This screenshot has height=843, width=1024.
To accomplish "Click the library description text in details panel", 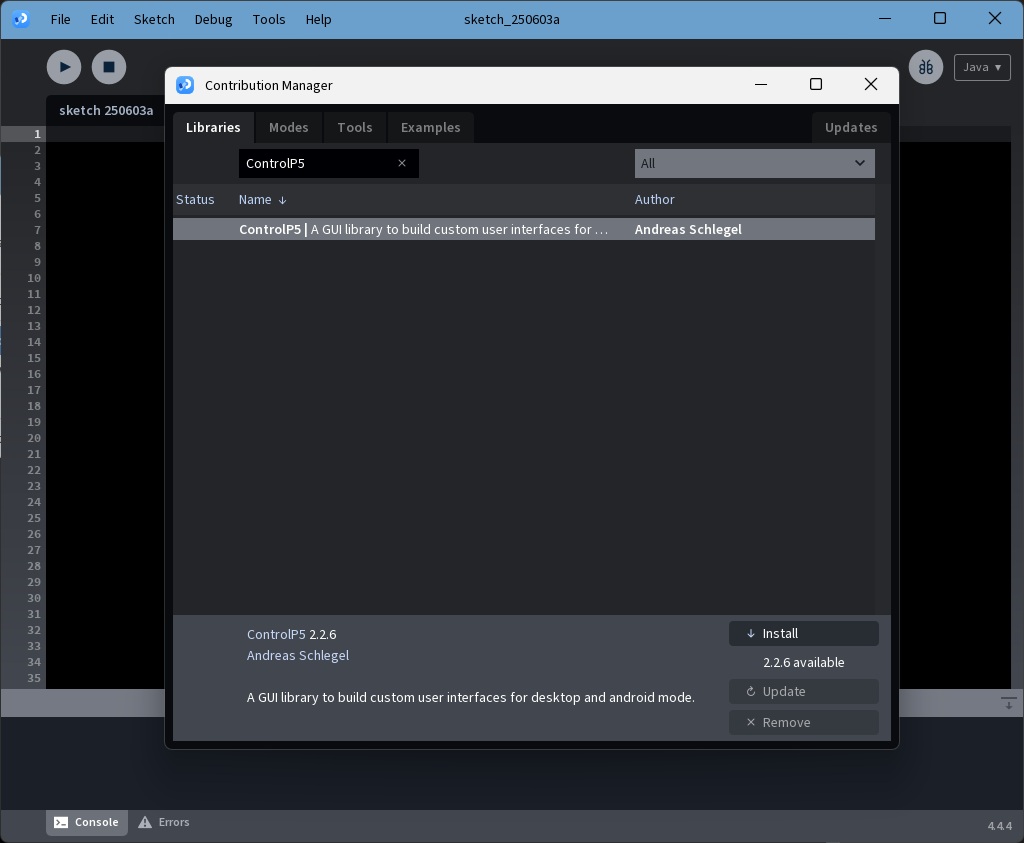I will 470,697.
